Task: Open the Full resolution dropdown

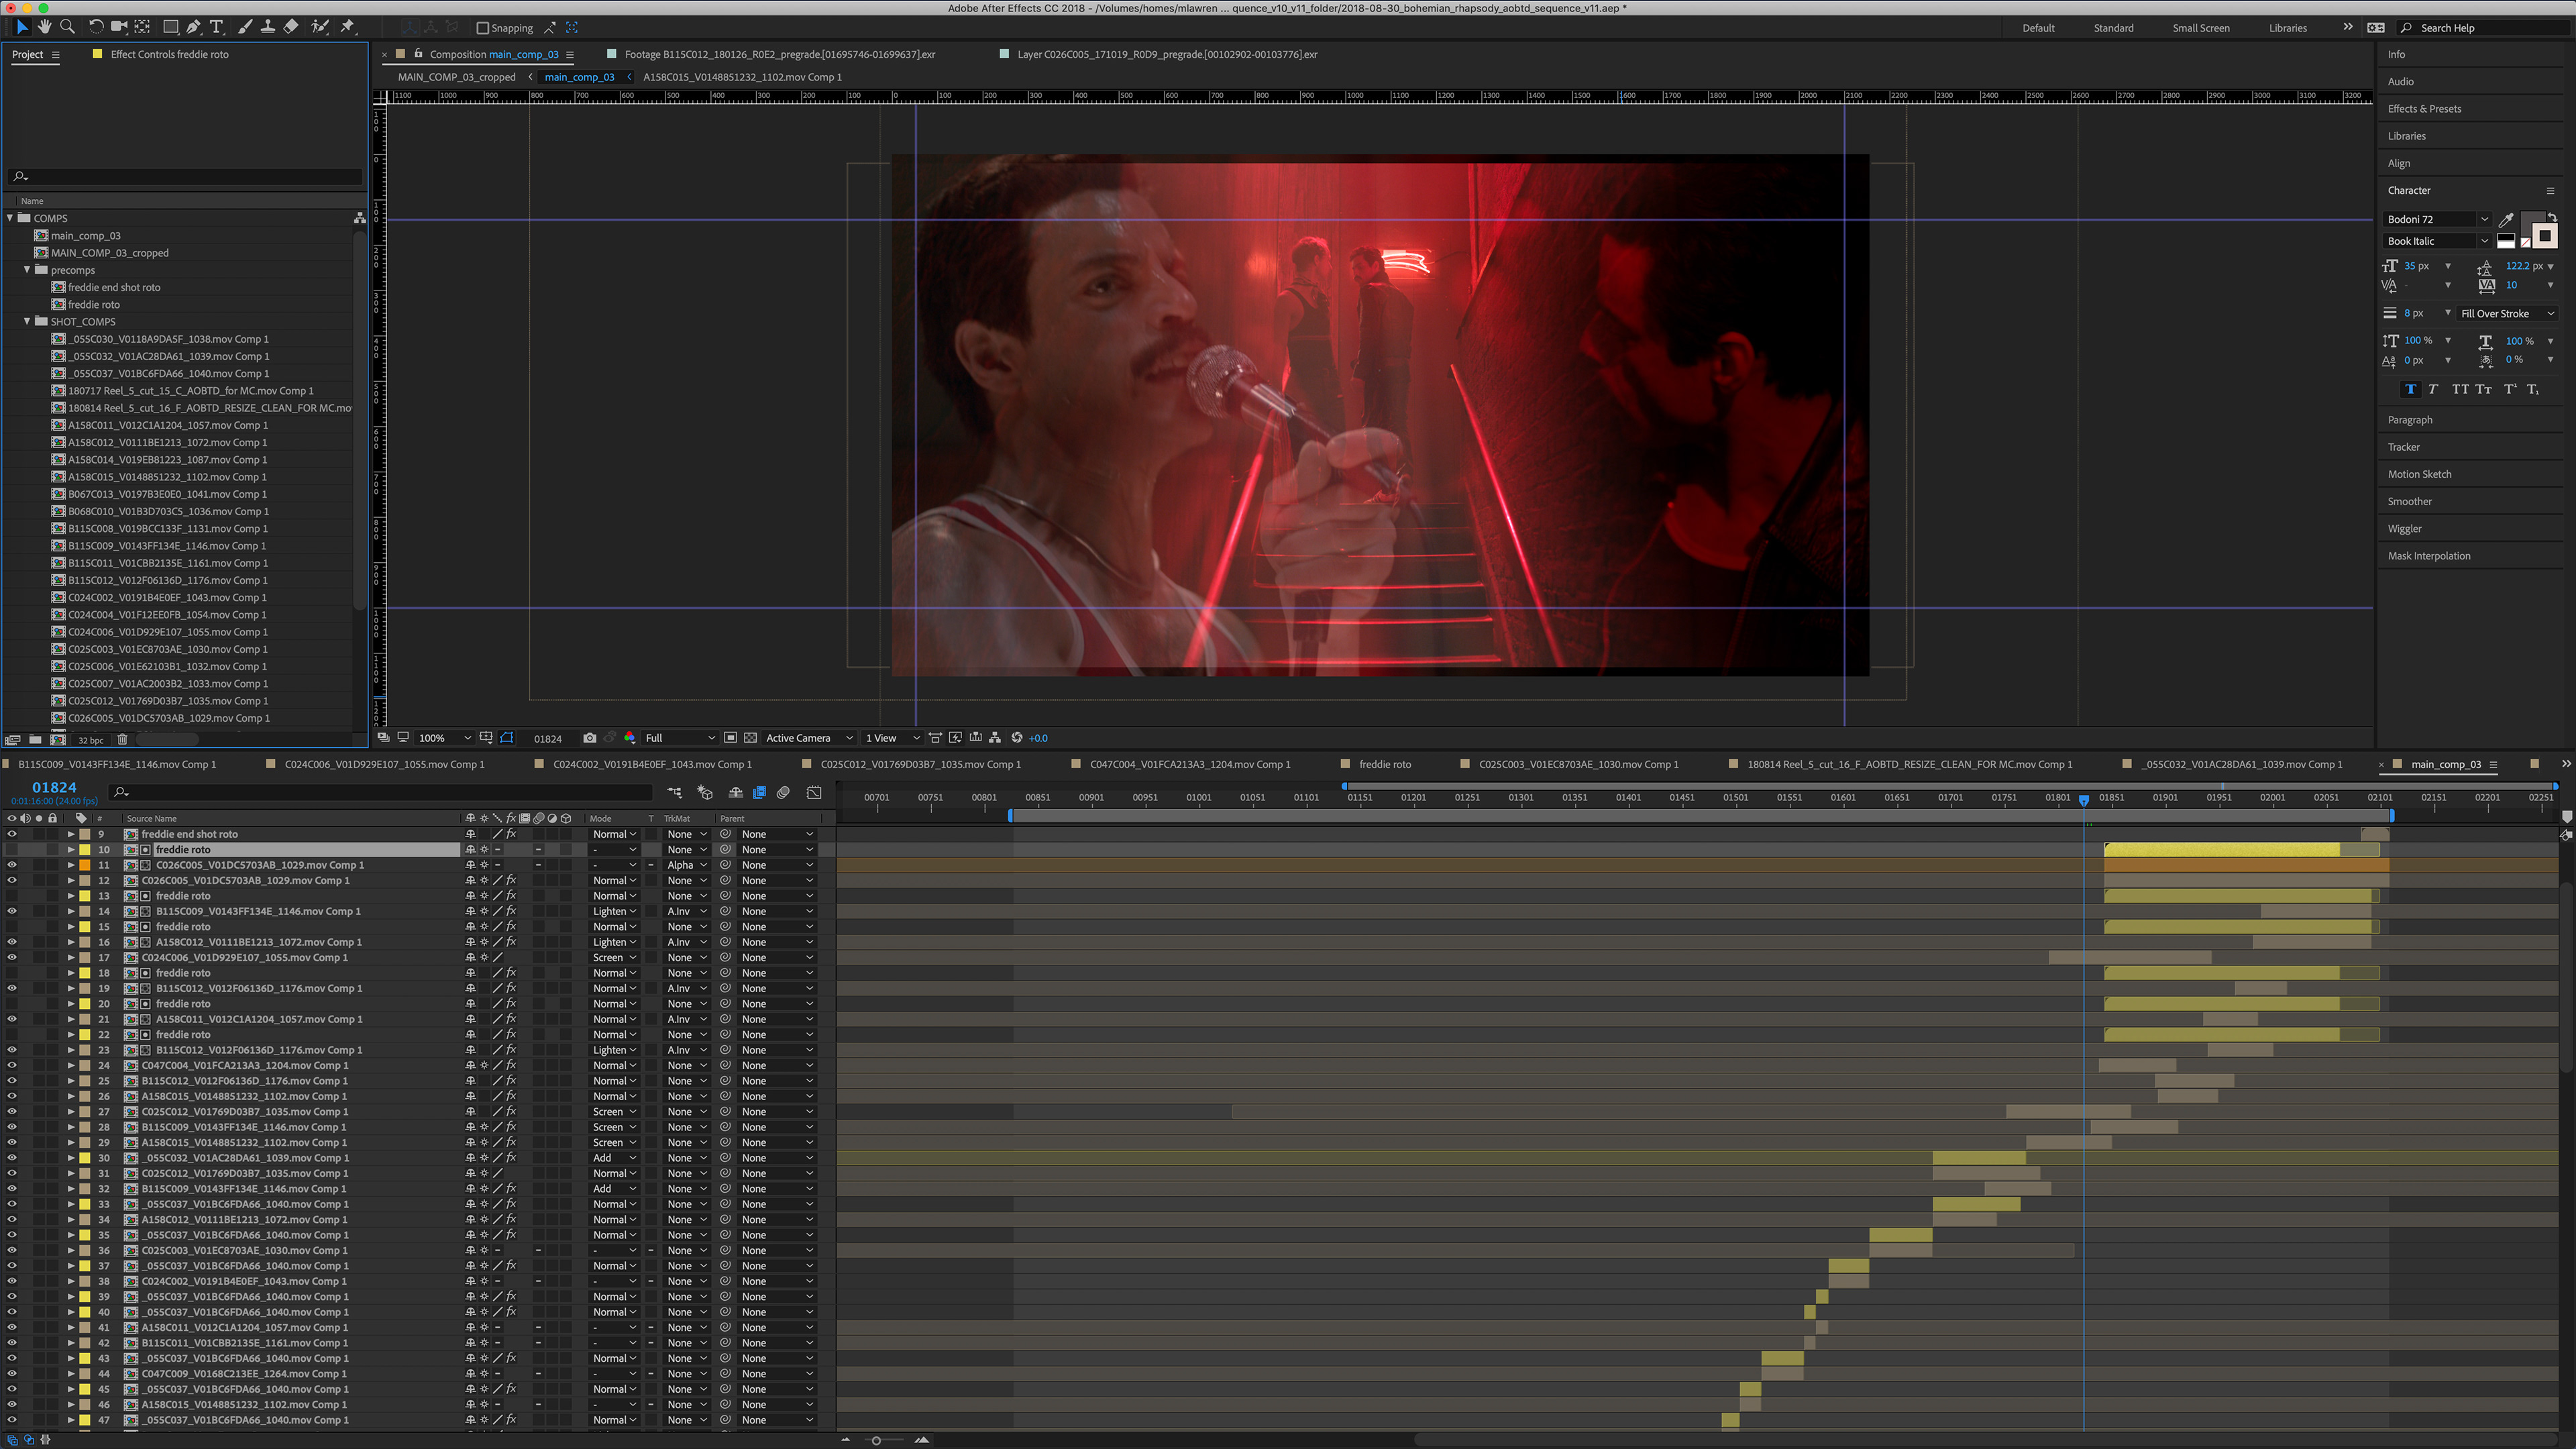Action: [680, 738]
